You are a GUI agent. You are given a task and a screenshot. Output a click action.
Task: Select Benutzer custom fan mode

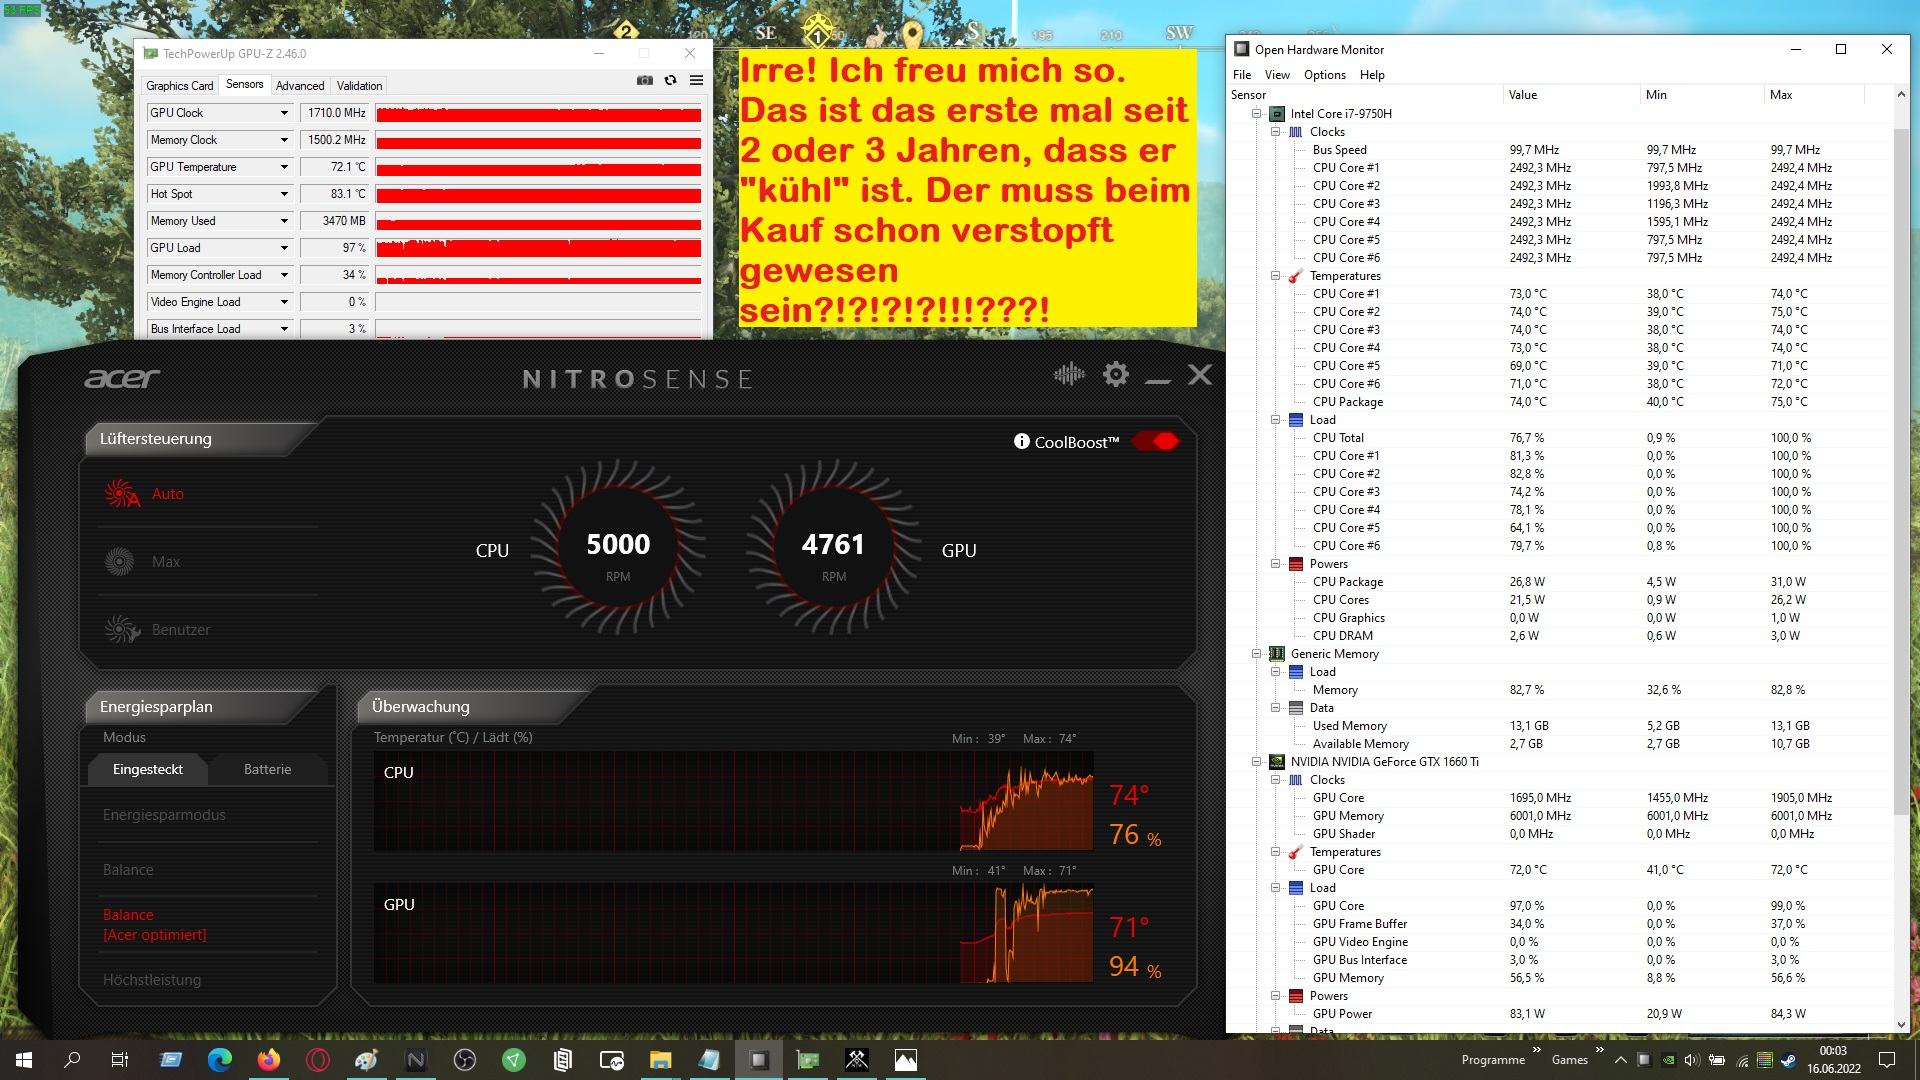[x=181, y=630]
